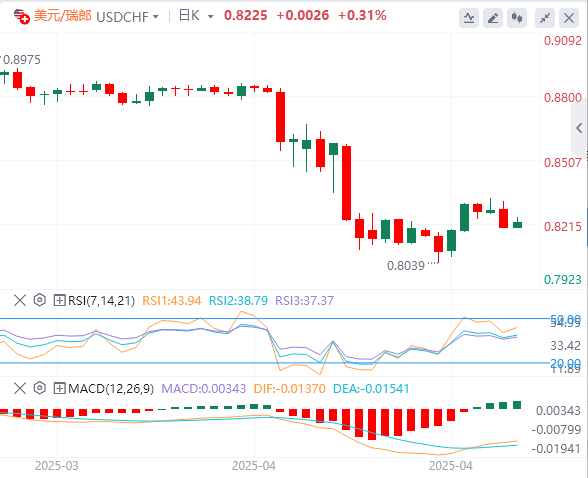588x478 pixels.
Task: Click the 美元/瑞郎 pair name
Action: [63, 16]
